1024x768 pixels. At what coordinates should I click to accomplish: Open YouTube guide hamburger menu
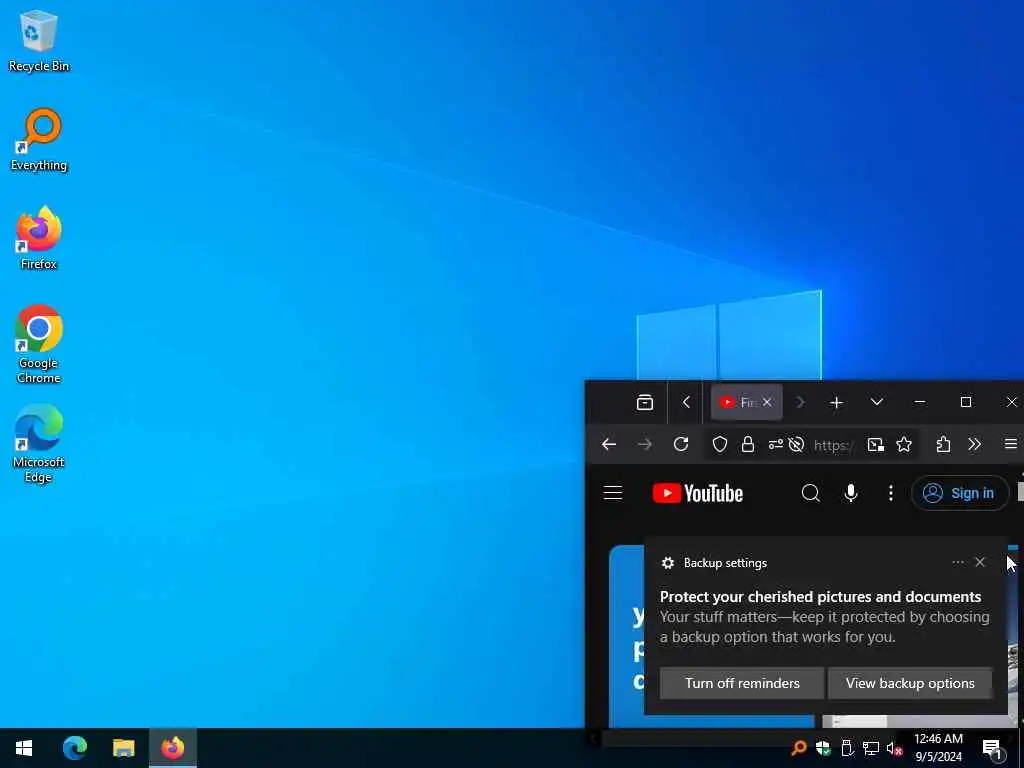[613, 493]
